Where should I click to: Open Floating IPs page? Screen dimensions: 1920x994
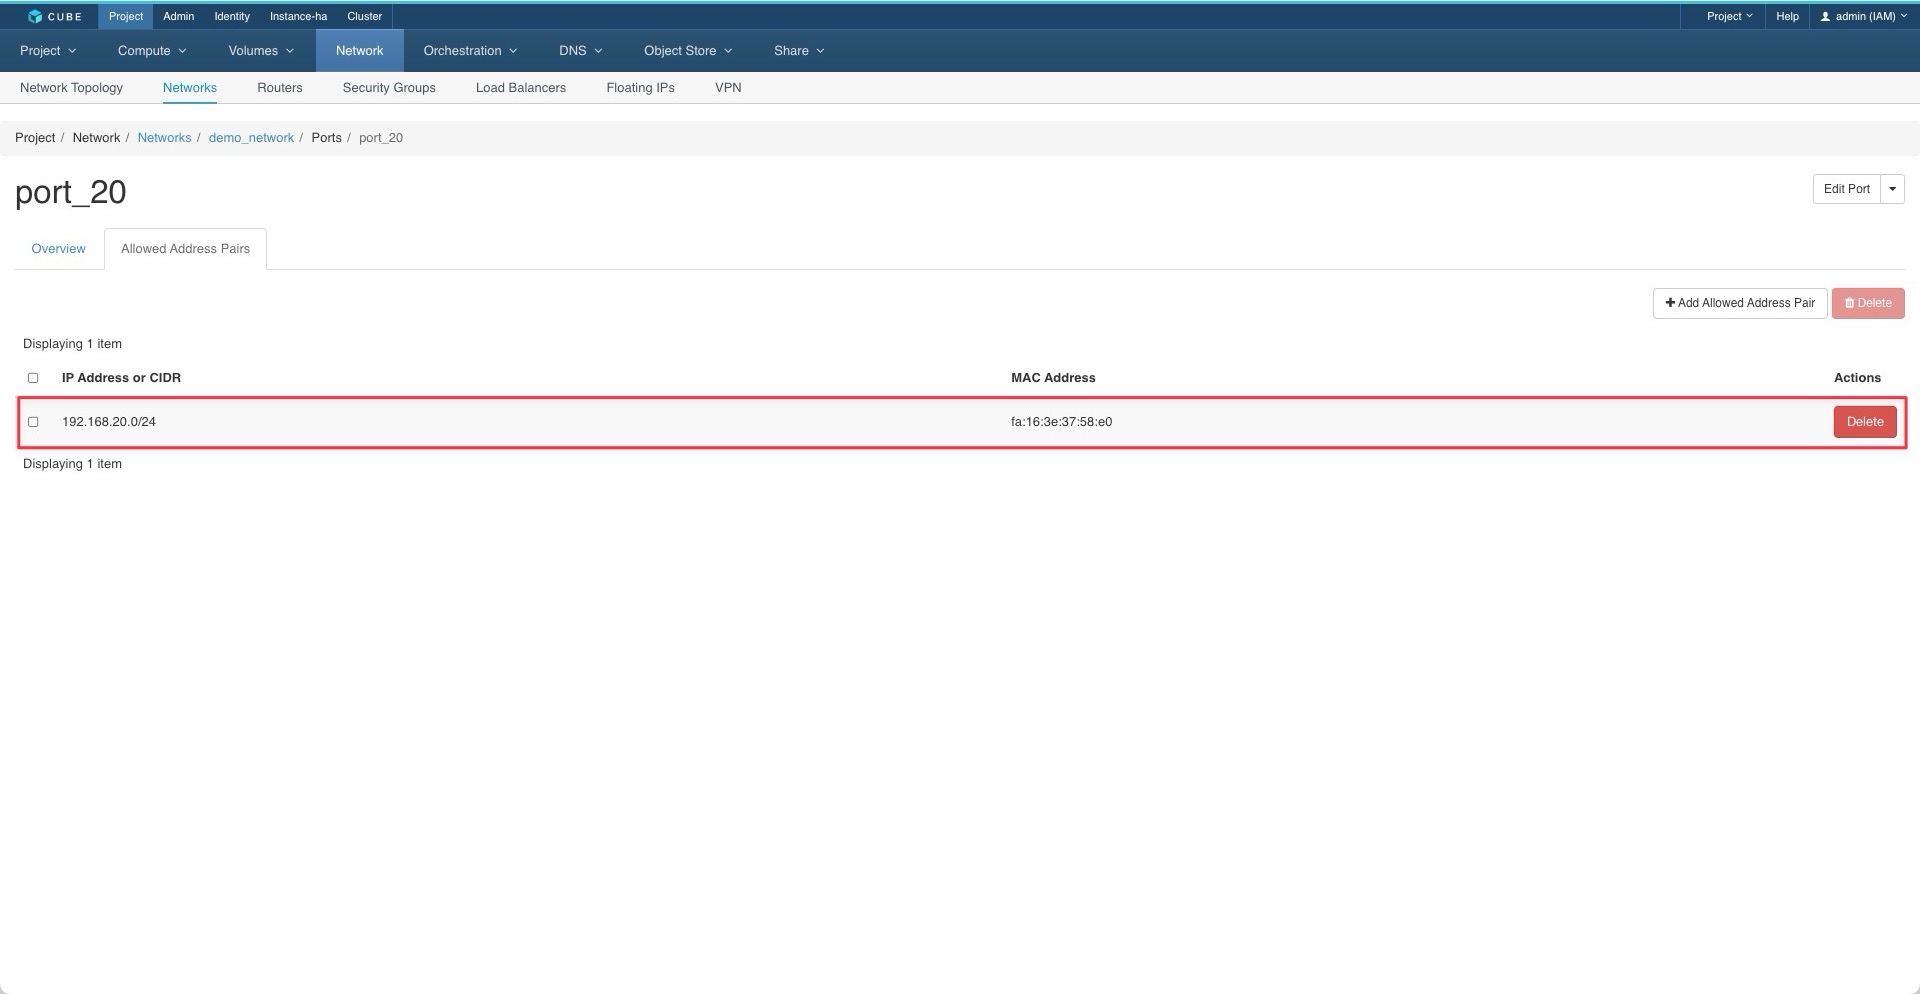640,88
